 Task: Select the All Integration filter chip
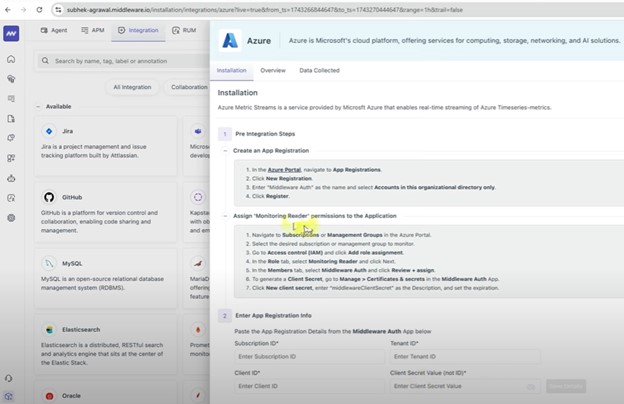[132, 87]
